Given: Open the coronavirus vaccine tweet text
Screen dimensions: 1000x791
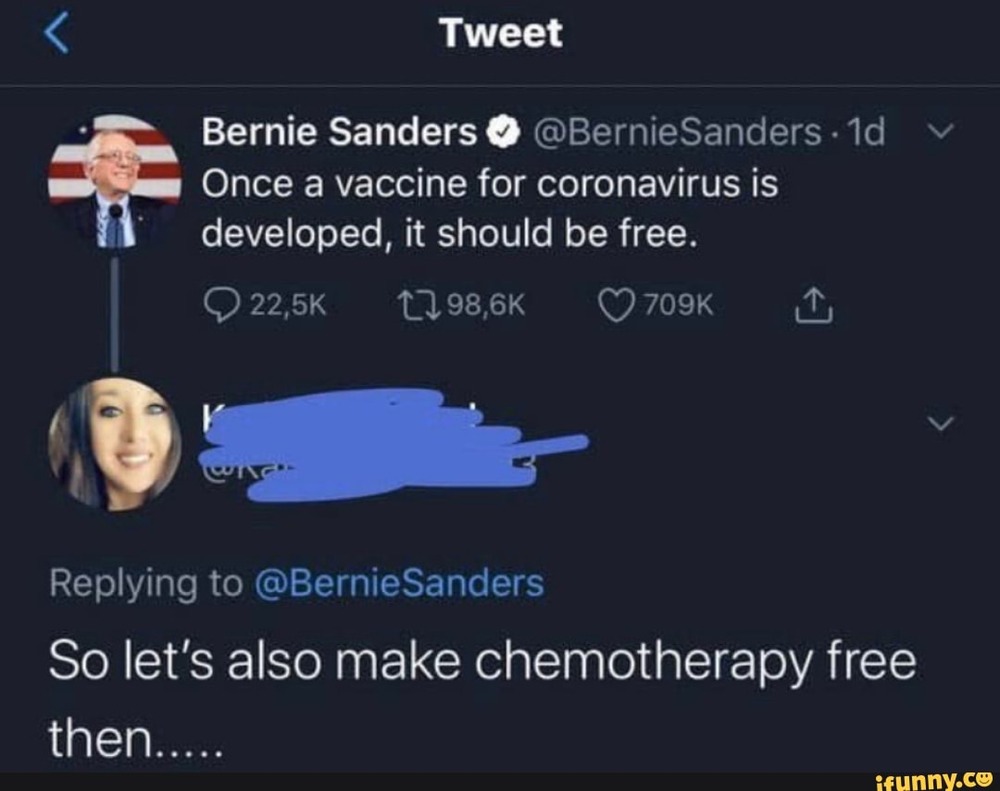Looking at the screenshot, I should [x=490, y=209].
